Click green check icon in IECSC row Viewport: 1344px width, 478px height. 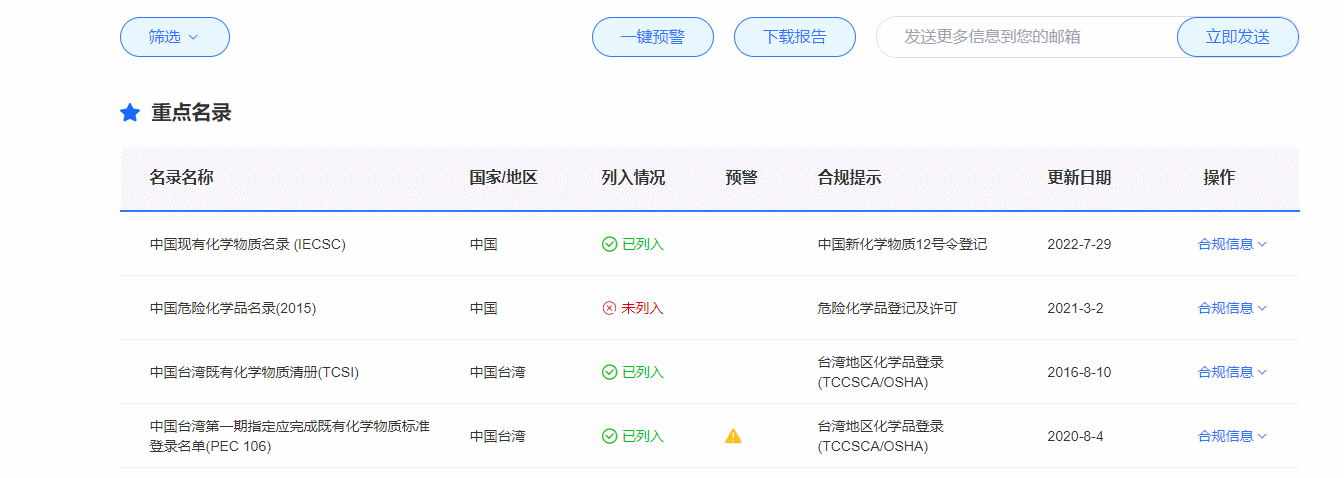[609, 244]
